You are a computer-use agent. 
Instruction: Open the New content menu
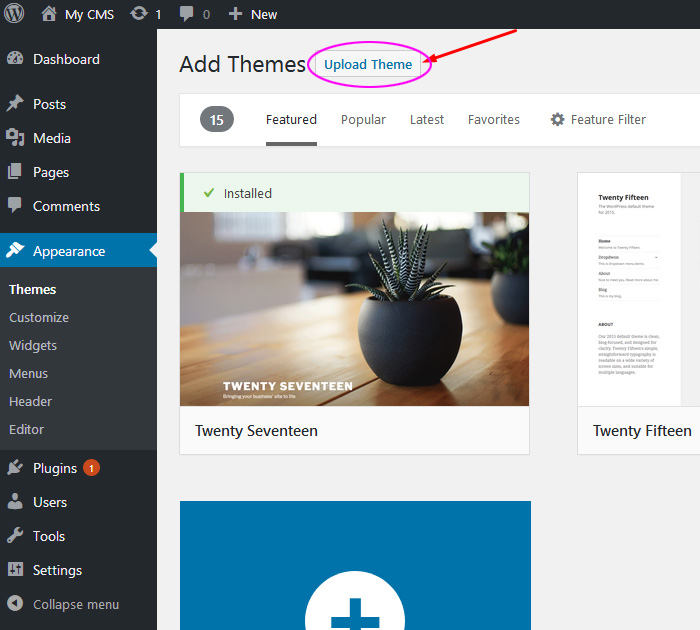[264, 14]
